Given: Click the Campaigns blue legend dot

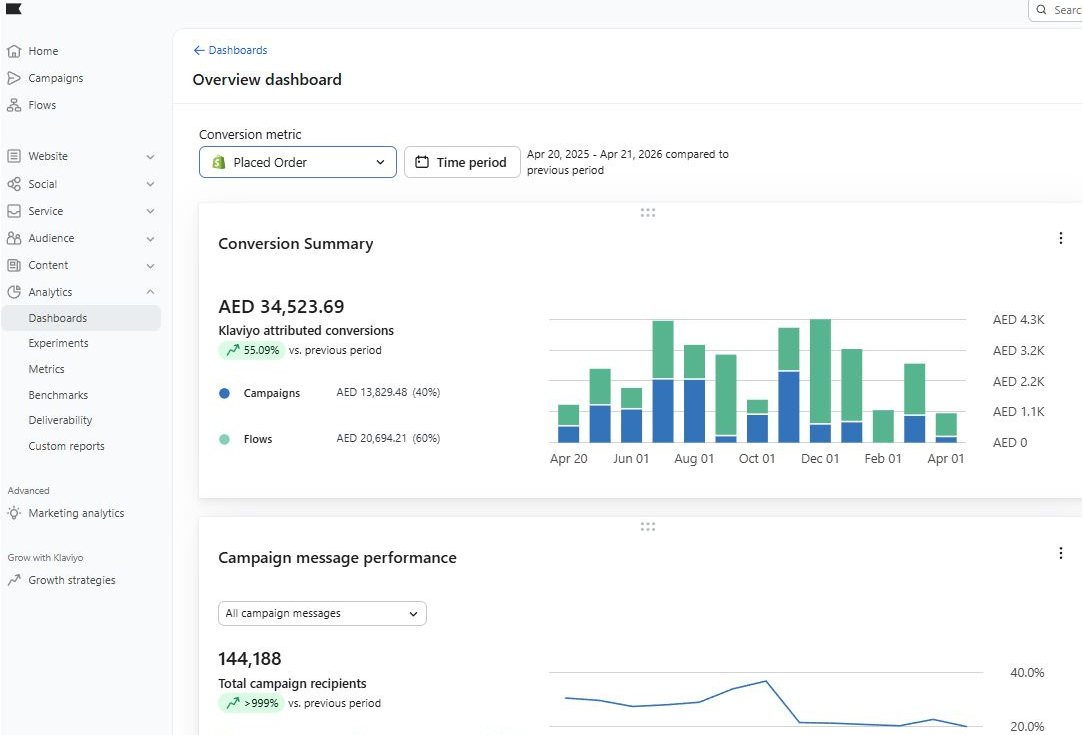Looking at the screenshot, I should [x=224, y=393].
